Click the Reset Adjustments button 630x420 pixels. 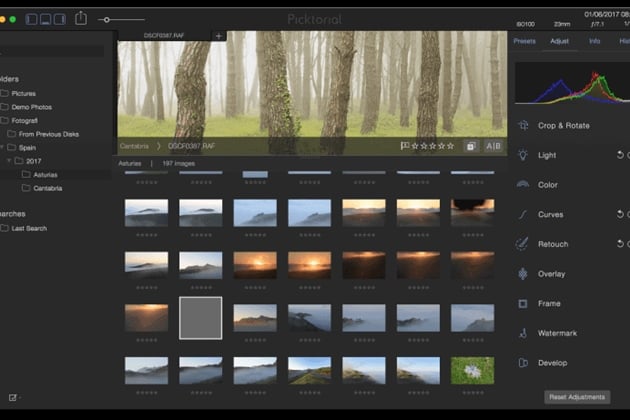[x=577, y=397]
